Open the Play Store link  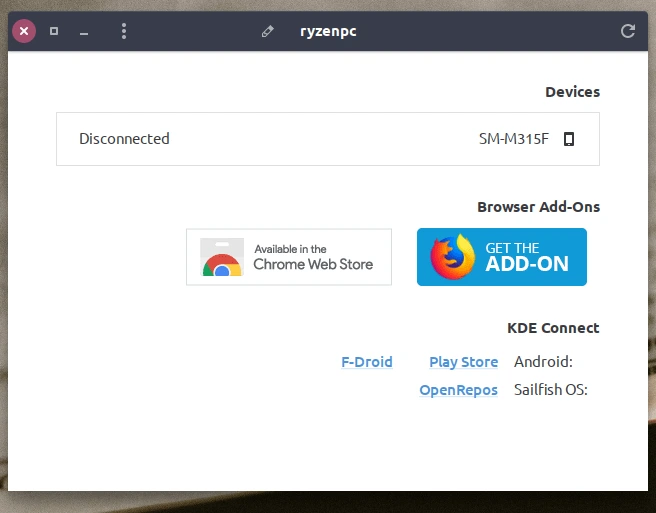[463, 362]
